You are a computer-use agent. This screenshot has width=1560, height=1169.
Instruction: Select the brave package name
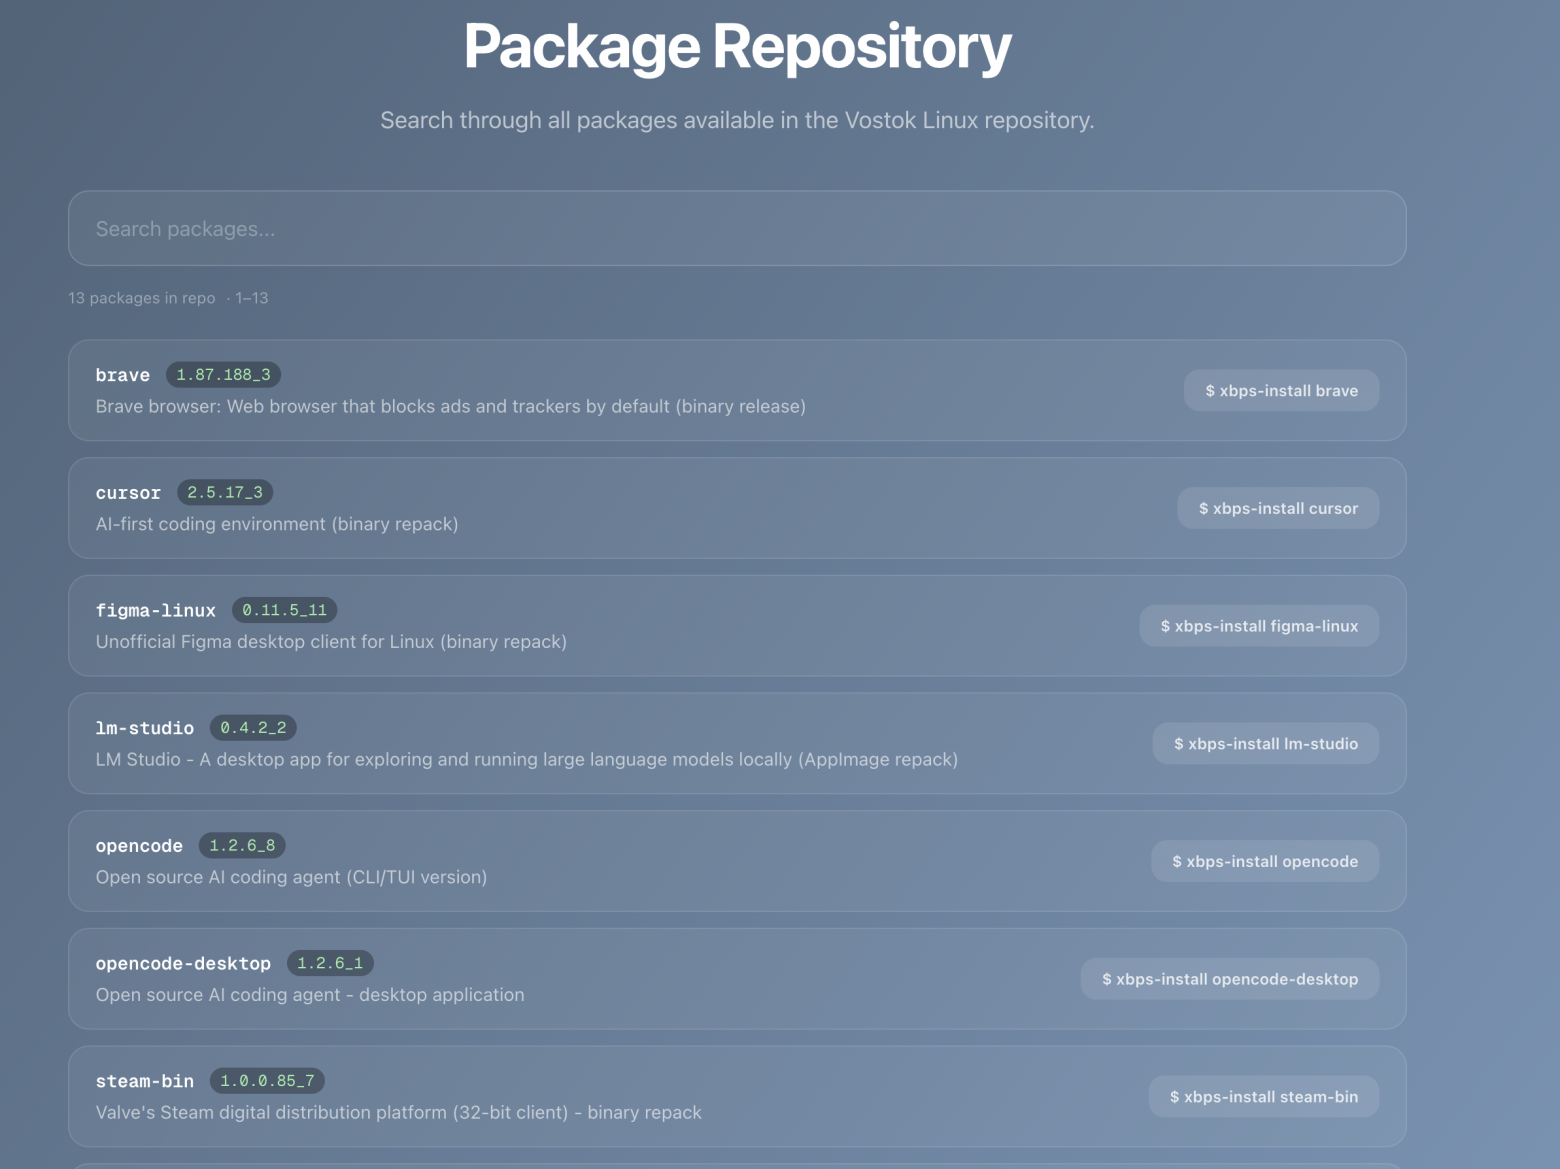[123, 375]
